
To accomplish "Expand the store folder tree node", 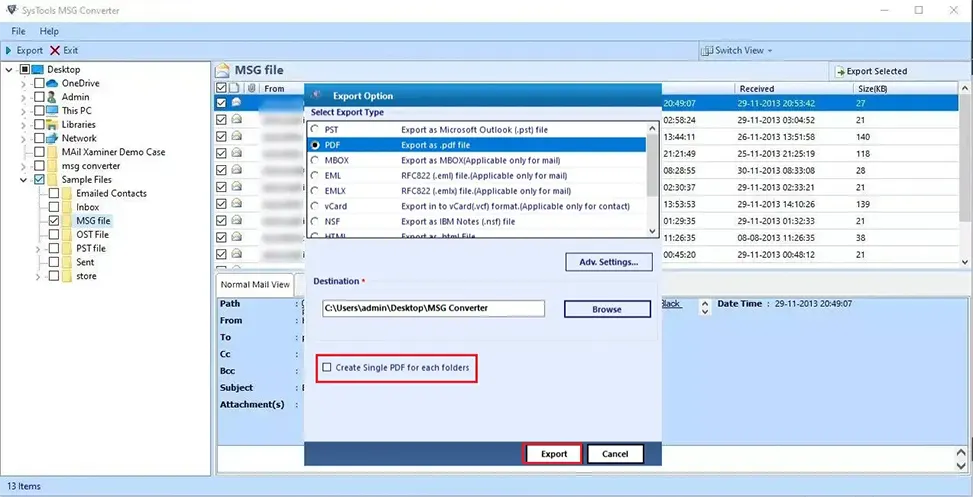I will [38, 276].
